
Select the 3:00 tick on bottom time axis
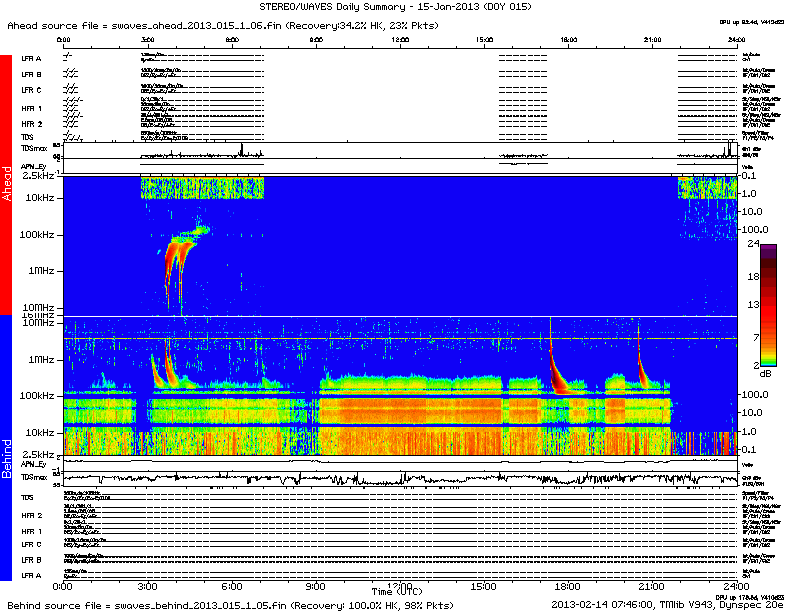(x=148, y=585)
